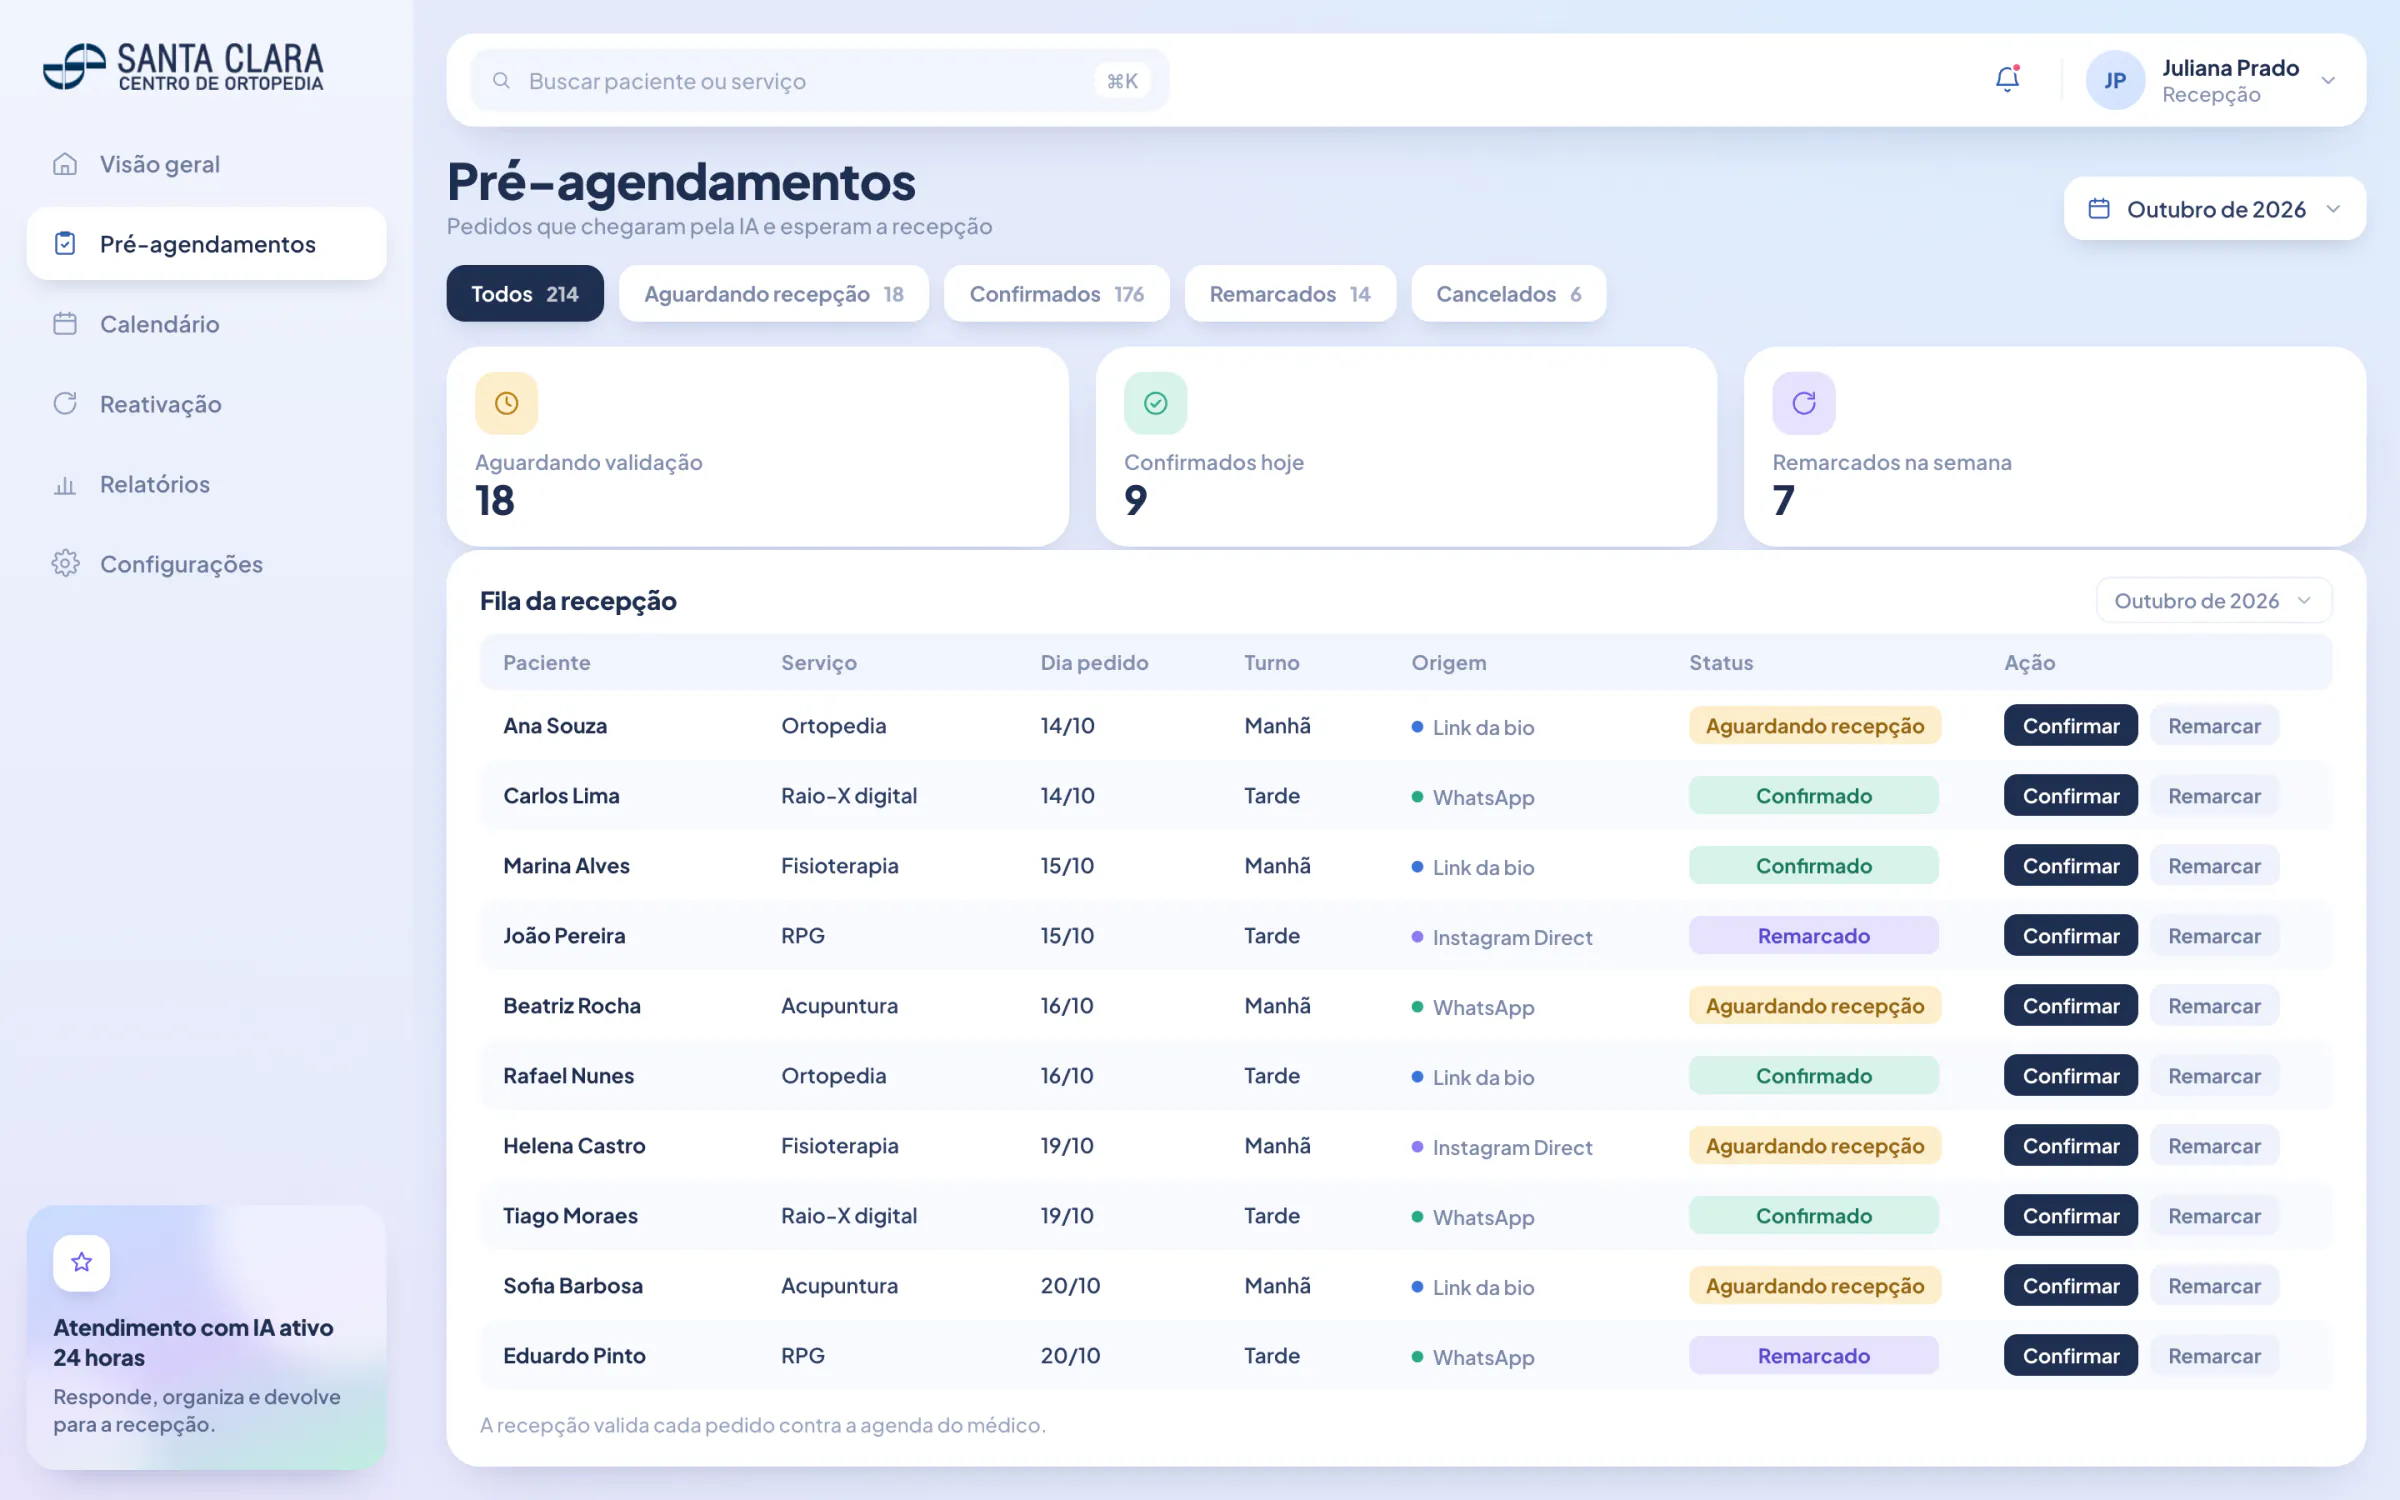Click the search magnifier icon
Screen dimensions: 2400x1500
(x=501, y=80)
